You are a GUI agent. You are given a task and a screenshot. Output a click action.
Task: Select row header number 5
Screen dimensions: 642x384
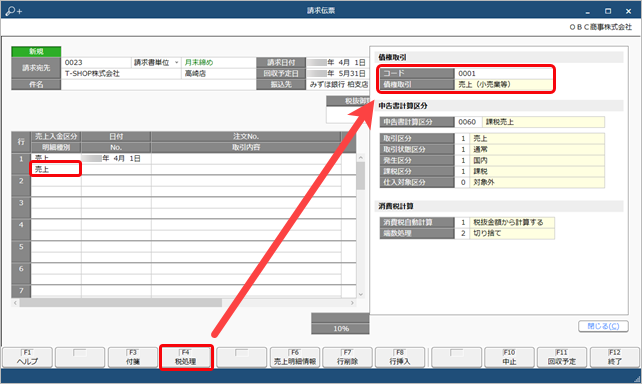(21, 252)
